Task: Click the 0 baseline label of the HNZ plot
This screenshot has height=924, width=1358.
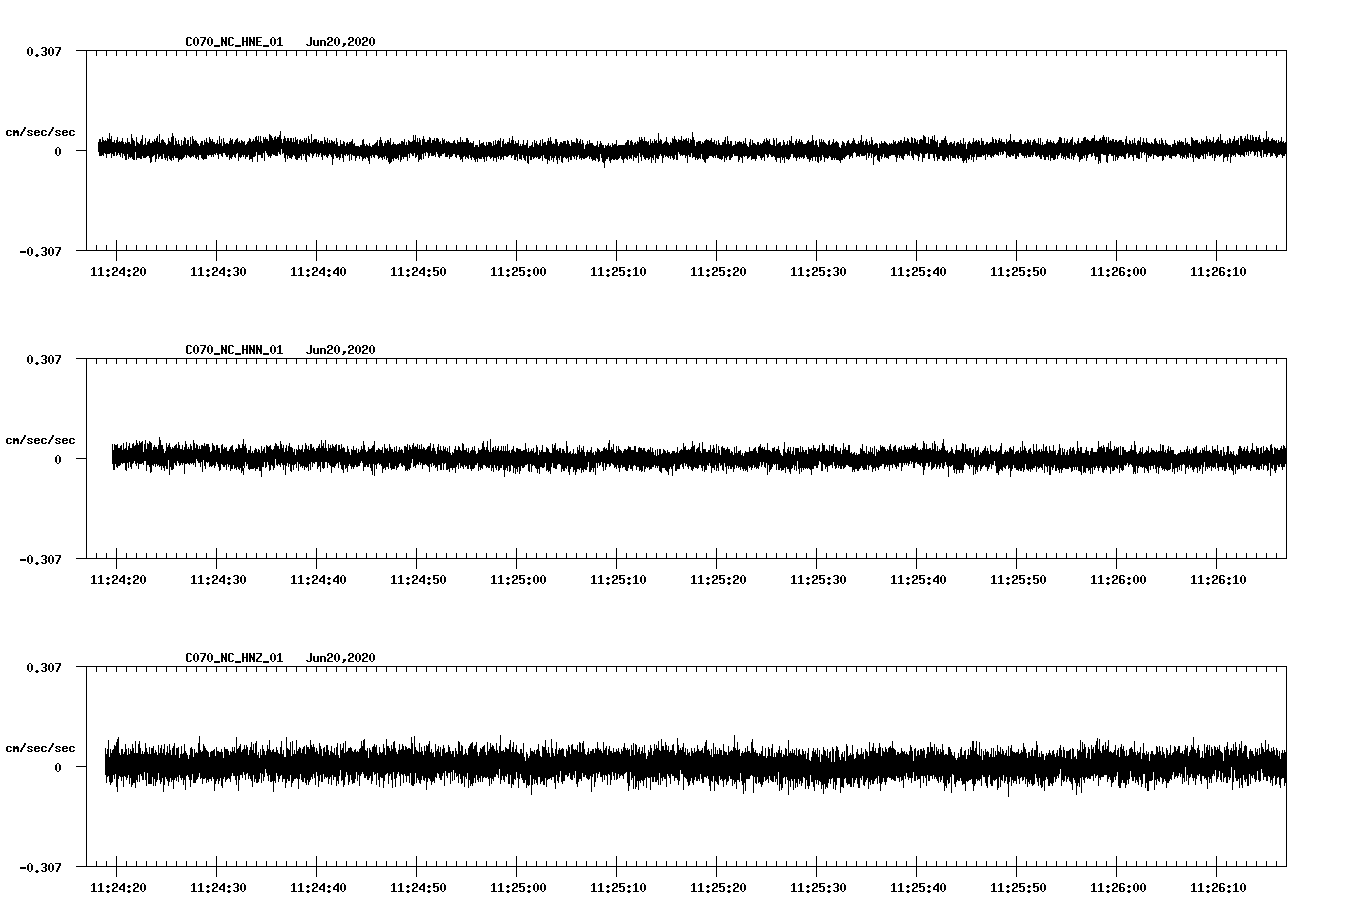Action: coord(58,767)
